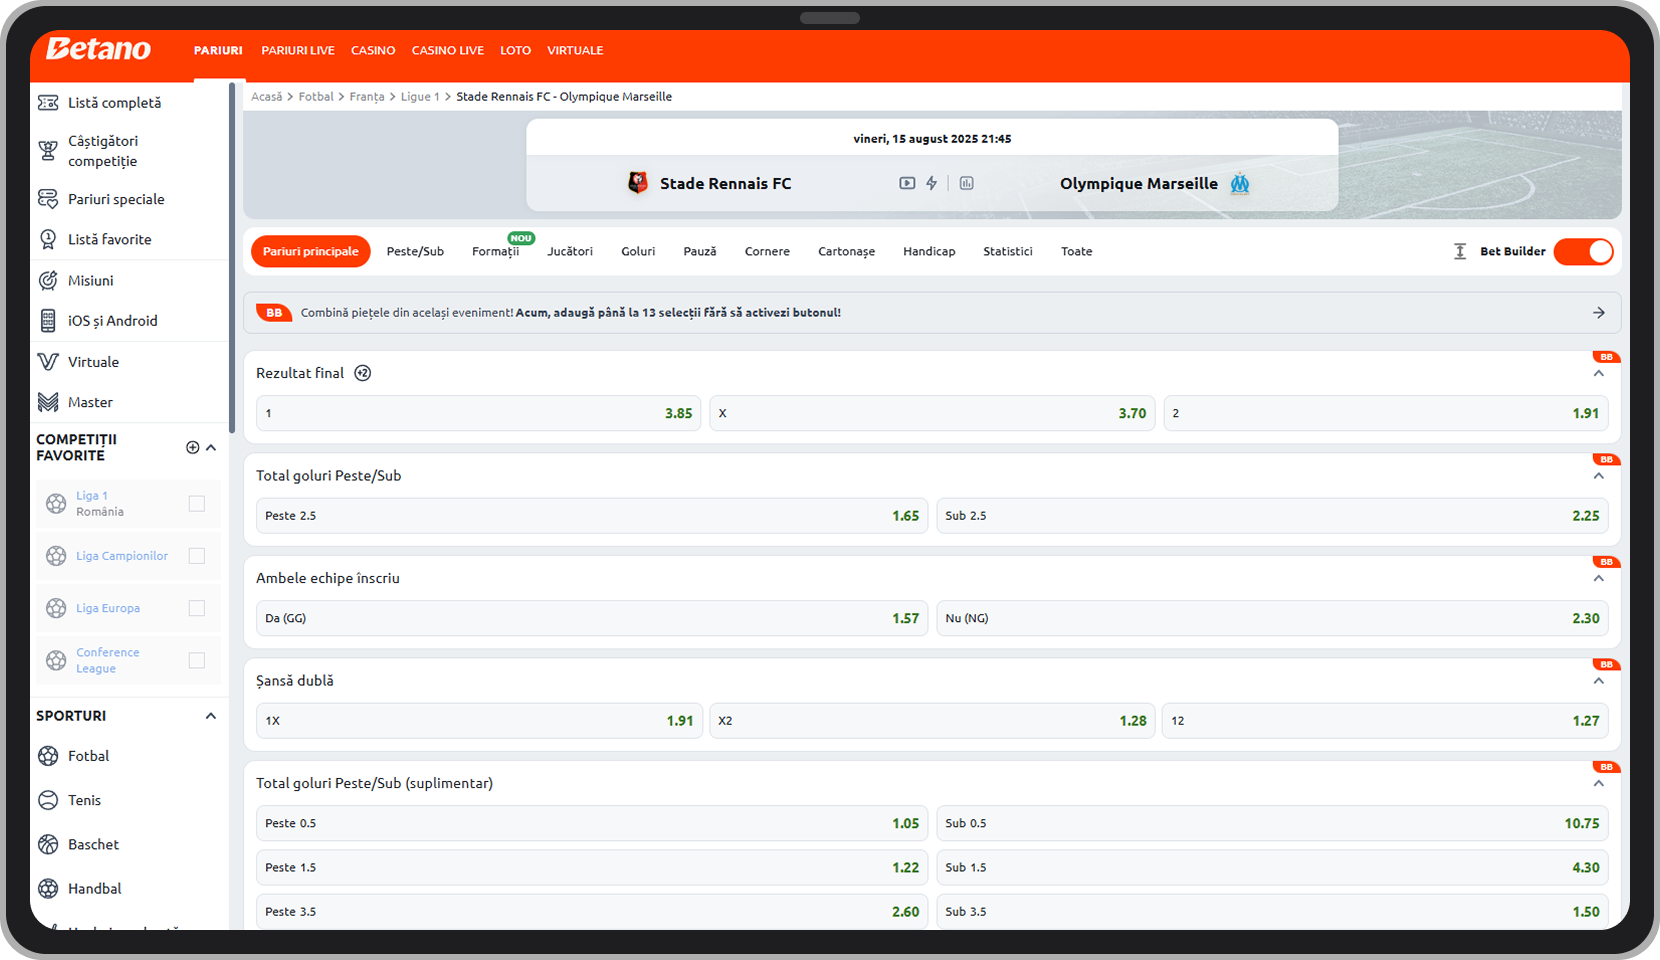This screenshot has width=1660, height=960.
Task: Collapse the Rezultat final market
Action: pyautogui.click(x=1599, y=373)
